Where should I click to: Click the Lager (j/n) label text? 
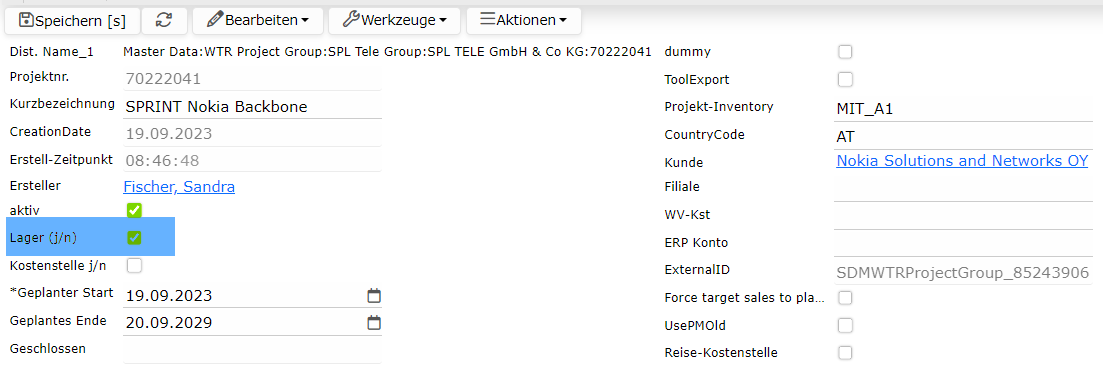[44, 238]
